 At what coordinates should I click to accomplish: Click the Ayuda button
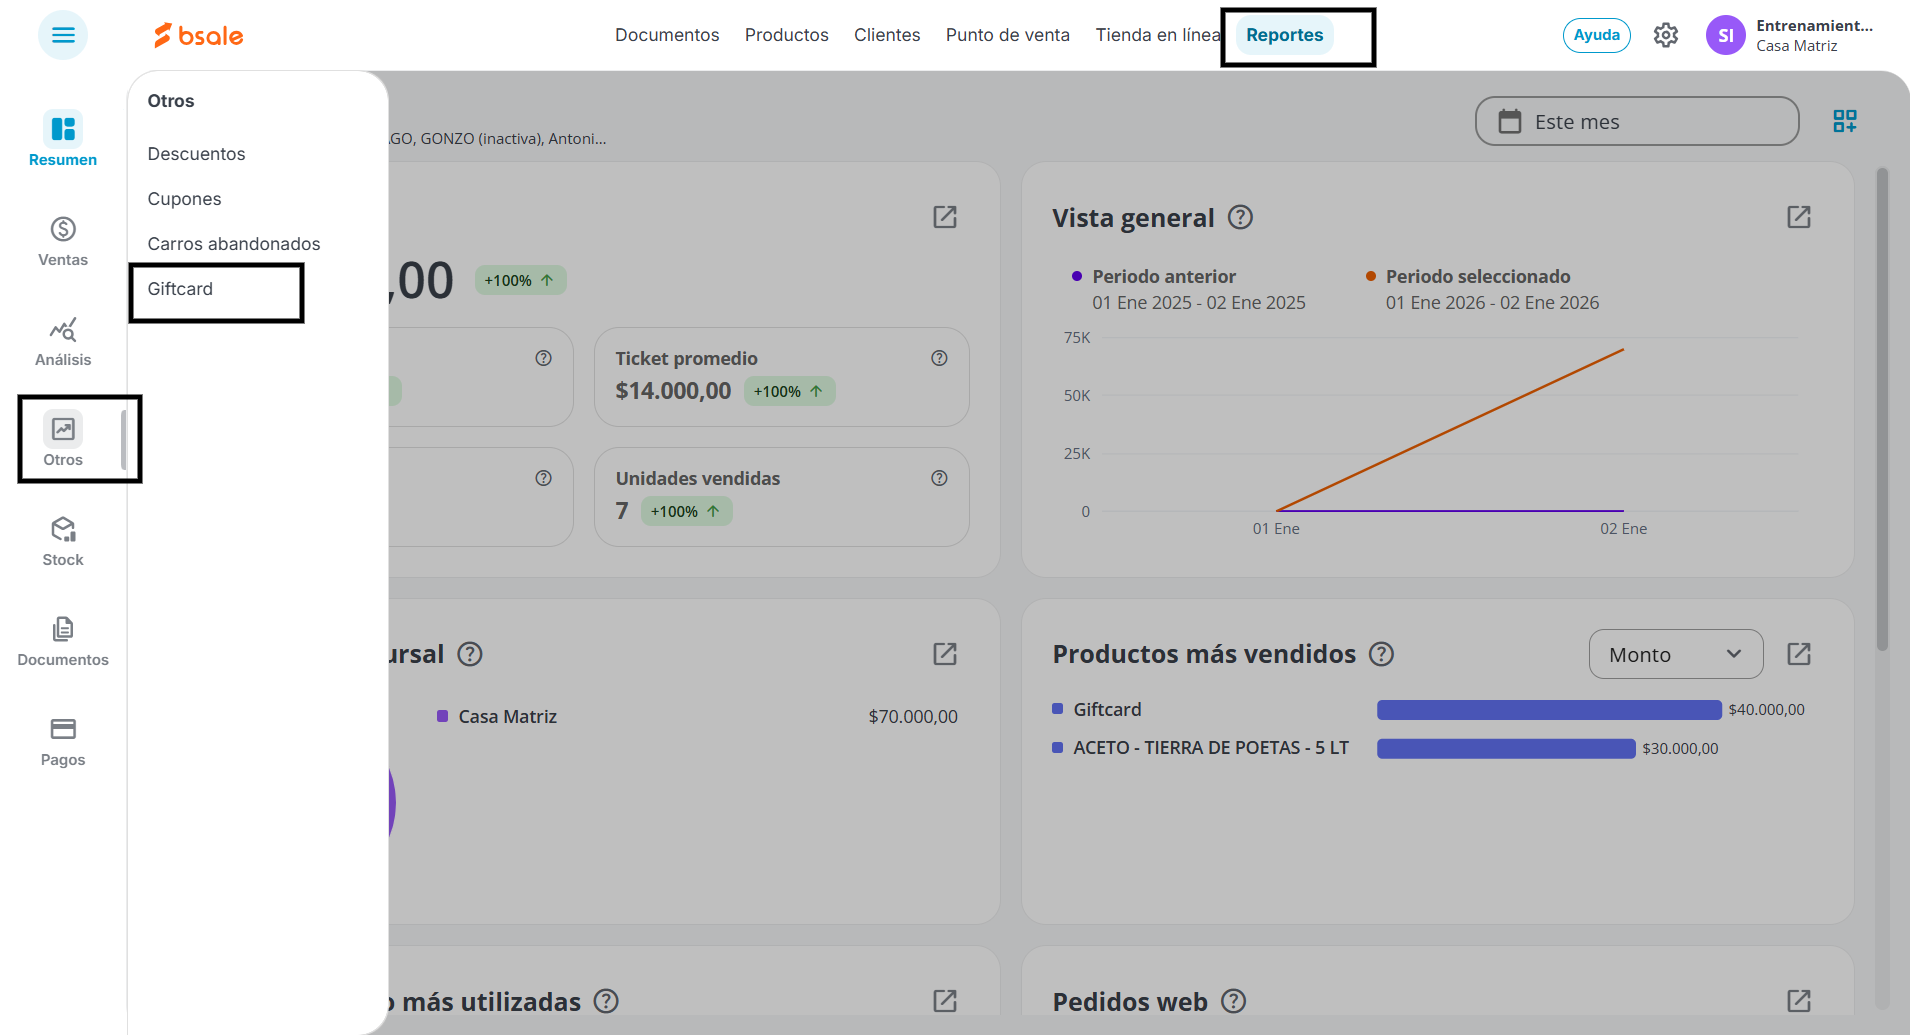click(x=1597, y=35)
